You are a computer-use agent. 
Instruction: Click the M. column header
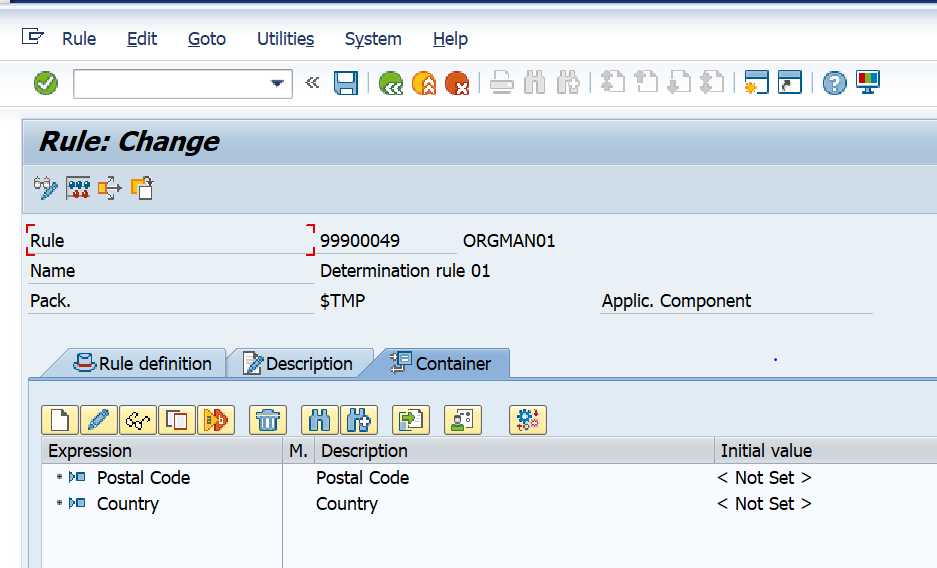coord(299,451)
